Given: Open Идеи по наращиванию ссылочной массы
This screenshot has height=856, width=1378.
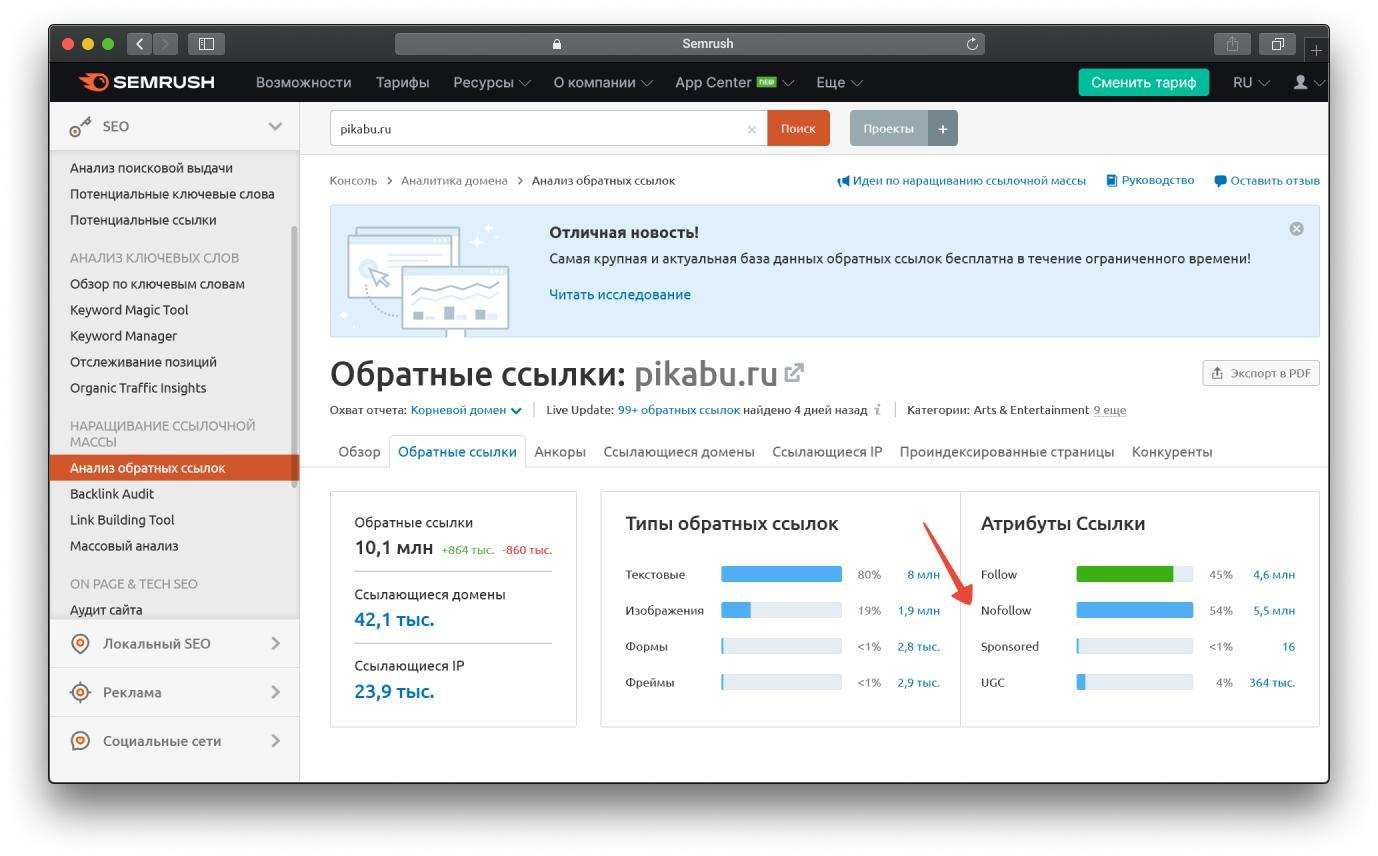Looking at the screenshot, I should point(961,181).
